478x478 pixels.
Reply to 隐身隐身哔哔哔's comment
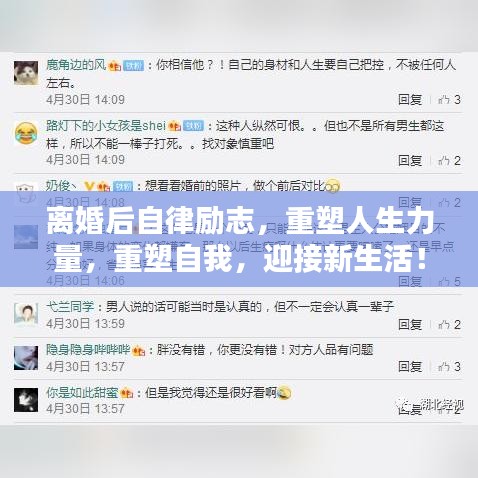[x=410, y=367]
